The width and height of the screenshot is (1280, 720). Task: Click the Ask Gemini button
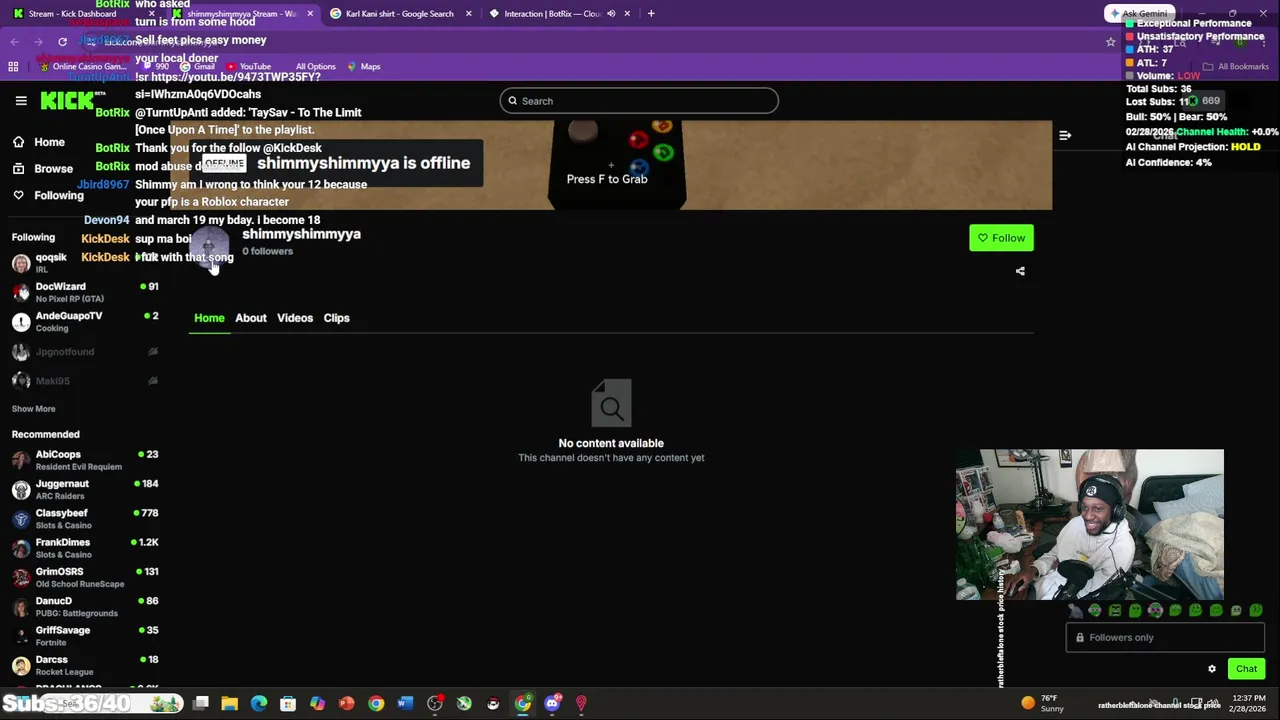point(1139,14)
